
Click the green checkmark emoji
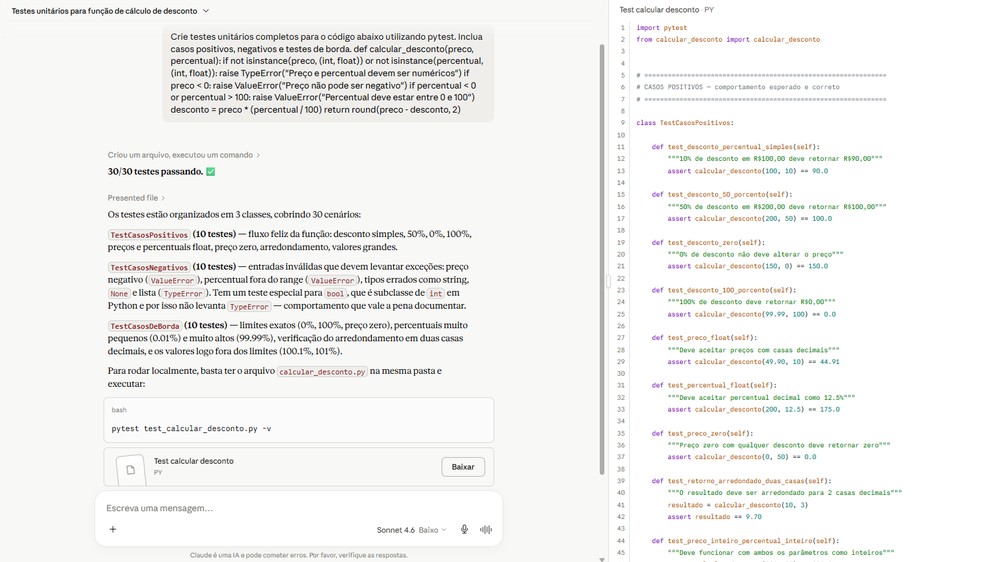(x=211, y=171)
